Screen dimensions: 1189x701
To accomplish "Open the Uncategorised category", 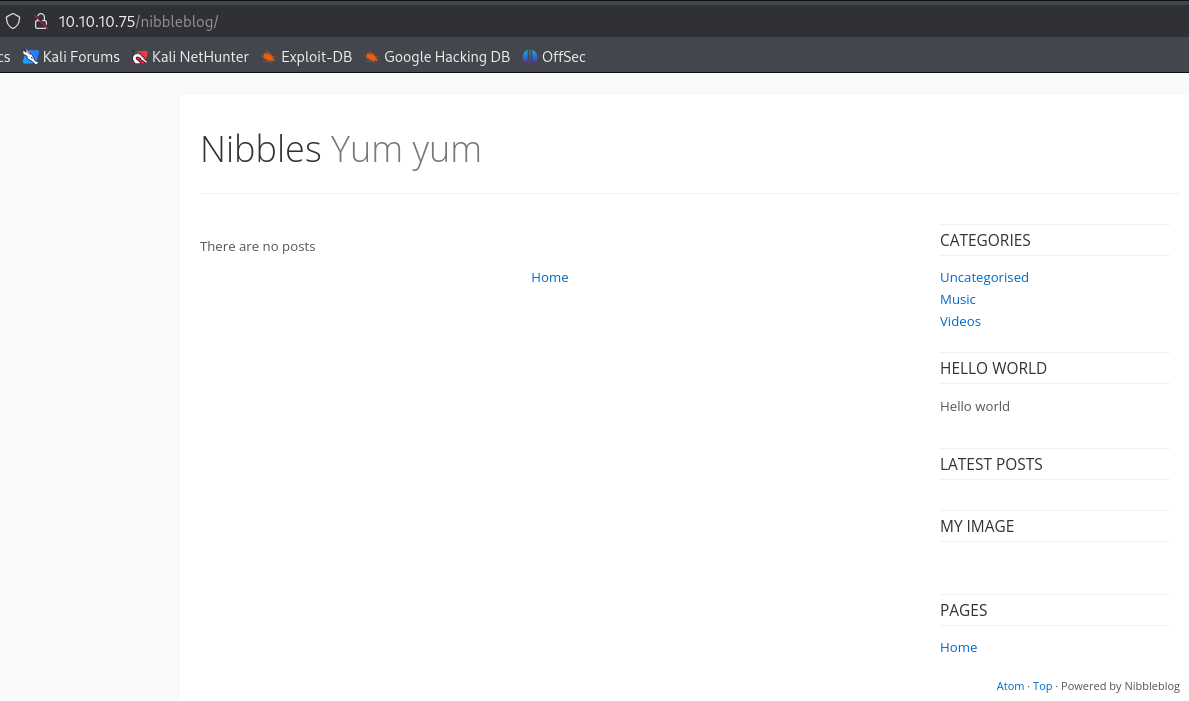I will (x=984, y=277).
